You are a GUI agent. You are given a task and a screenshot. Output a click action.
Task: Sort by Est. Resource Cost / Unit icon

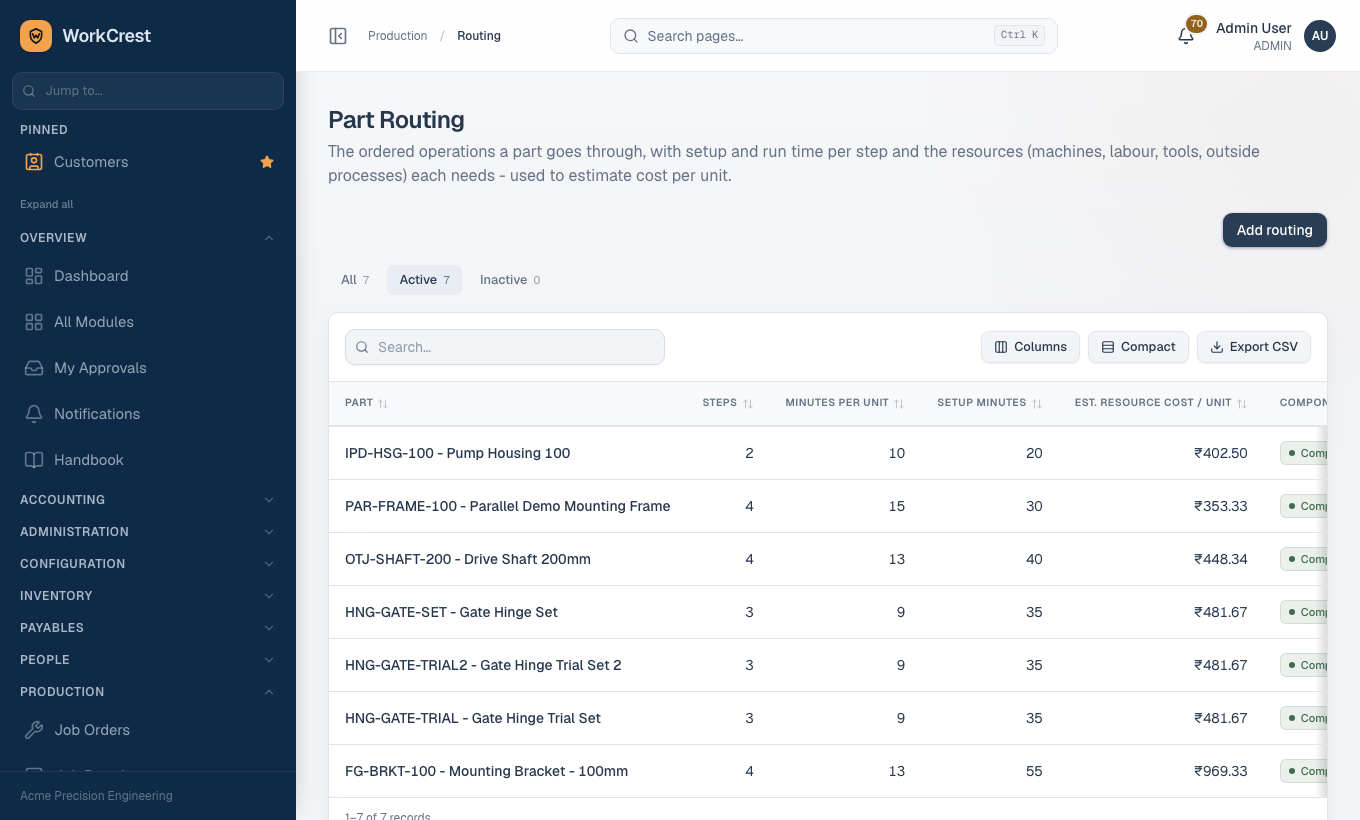tap(1242, 403)
